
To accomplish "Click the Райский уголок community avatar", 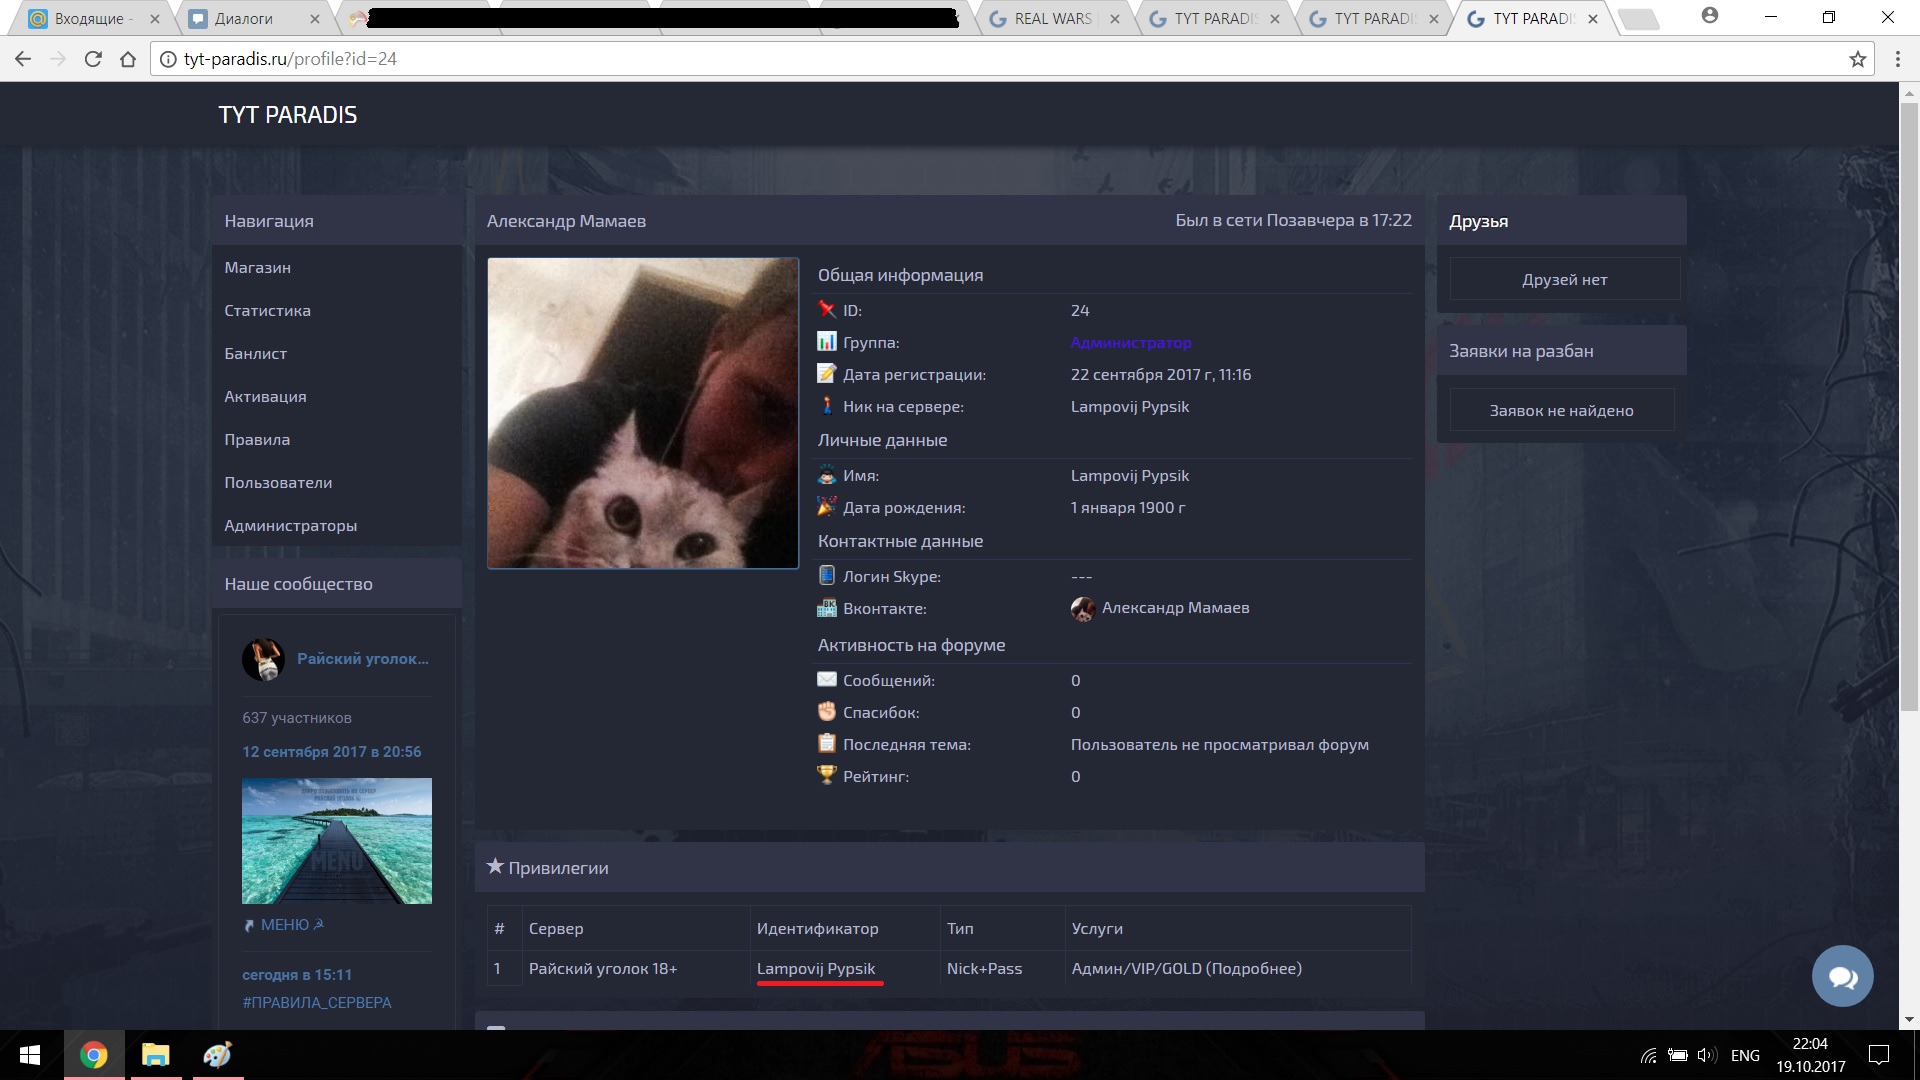I will point(264,659).
